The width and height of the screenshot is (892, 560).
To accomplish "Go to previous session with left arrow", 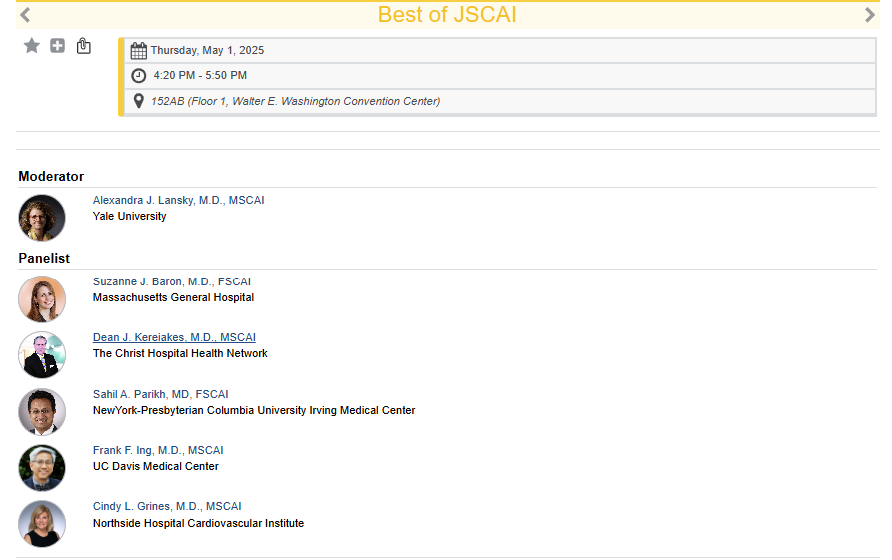I will click(25, 15).
